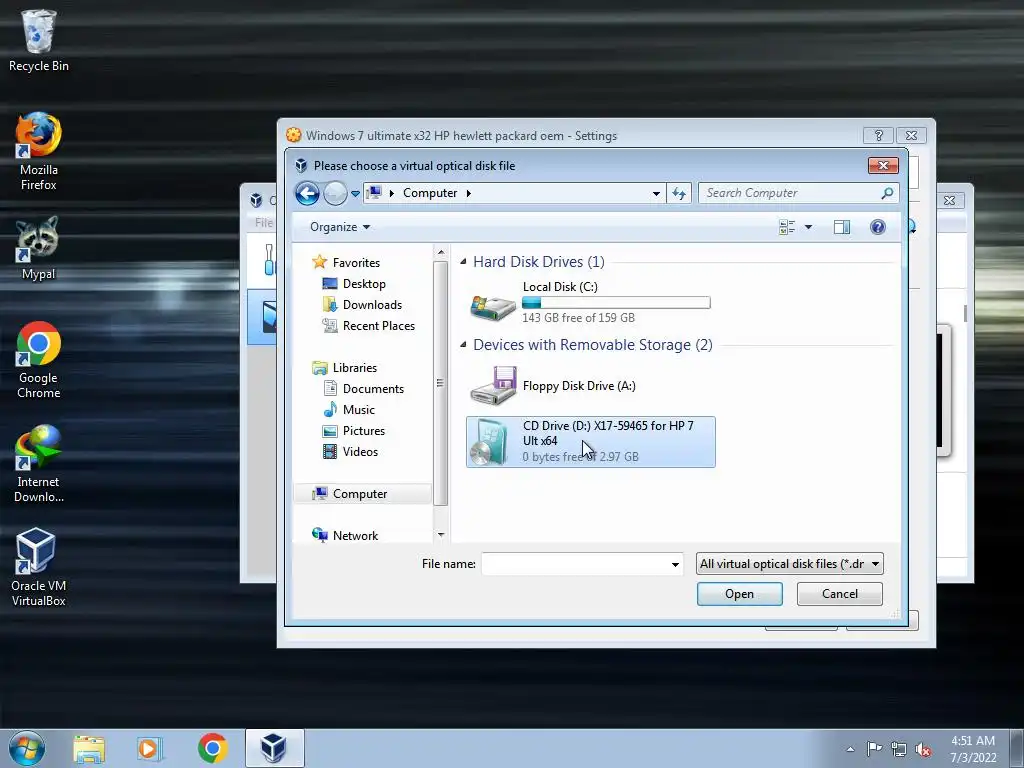1024x768 pixels.
Task: Collapse the Hard Disk Drives group
Action: click(463, 262)
